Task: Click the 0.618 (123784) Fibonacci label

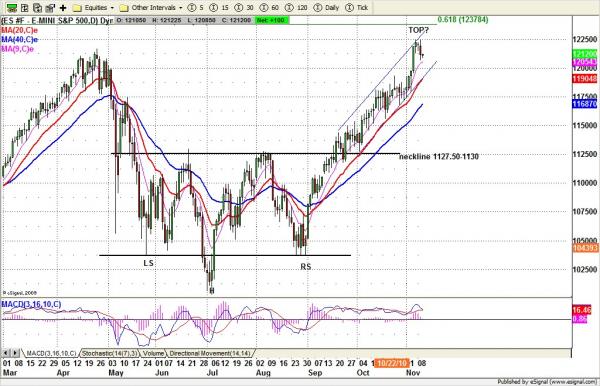Action: [x=463, y=20]
